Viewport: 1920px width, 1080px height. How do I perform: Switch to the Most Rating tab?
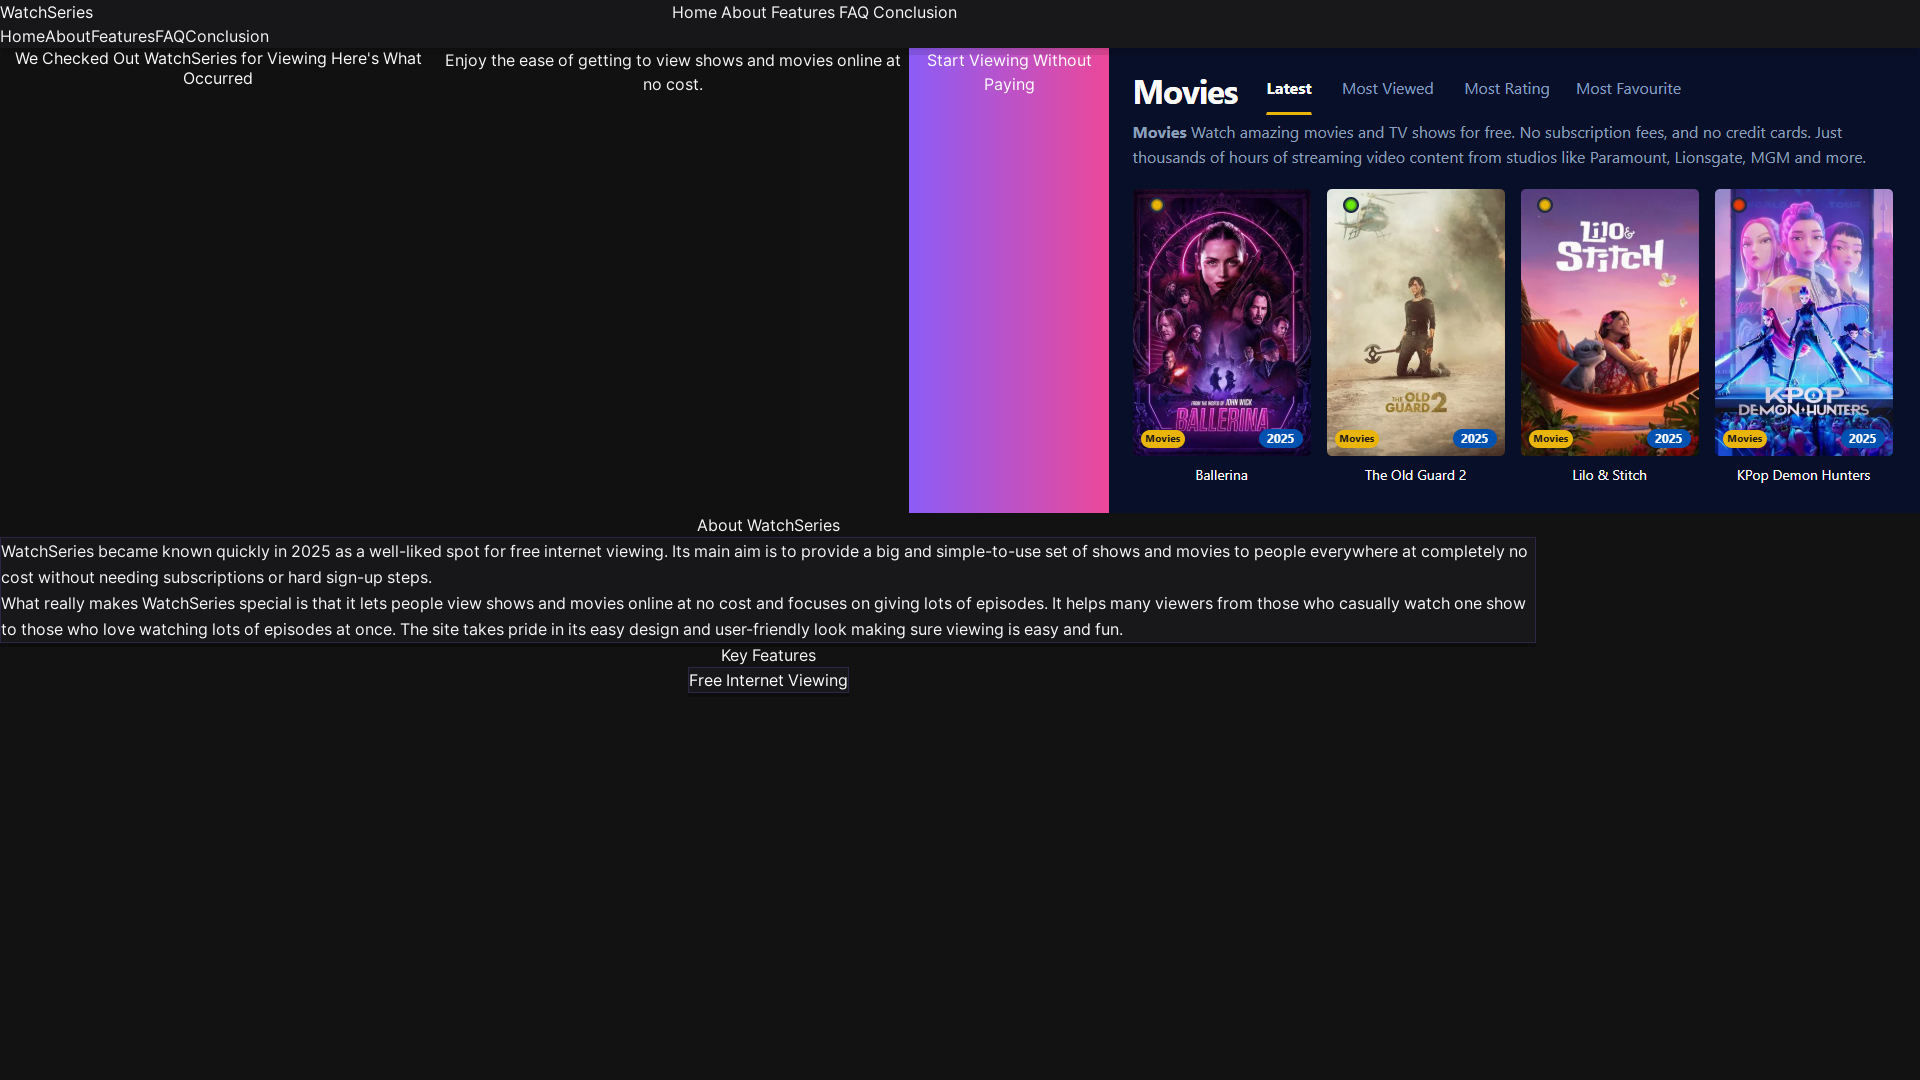click(x=1506, y=89)
